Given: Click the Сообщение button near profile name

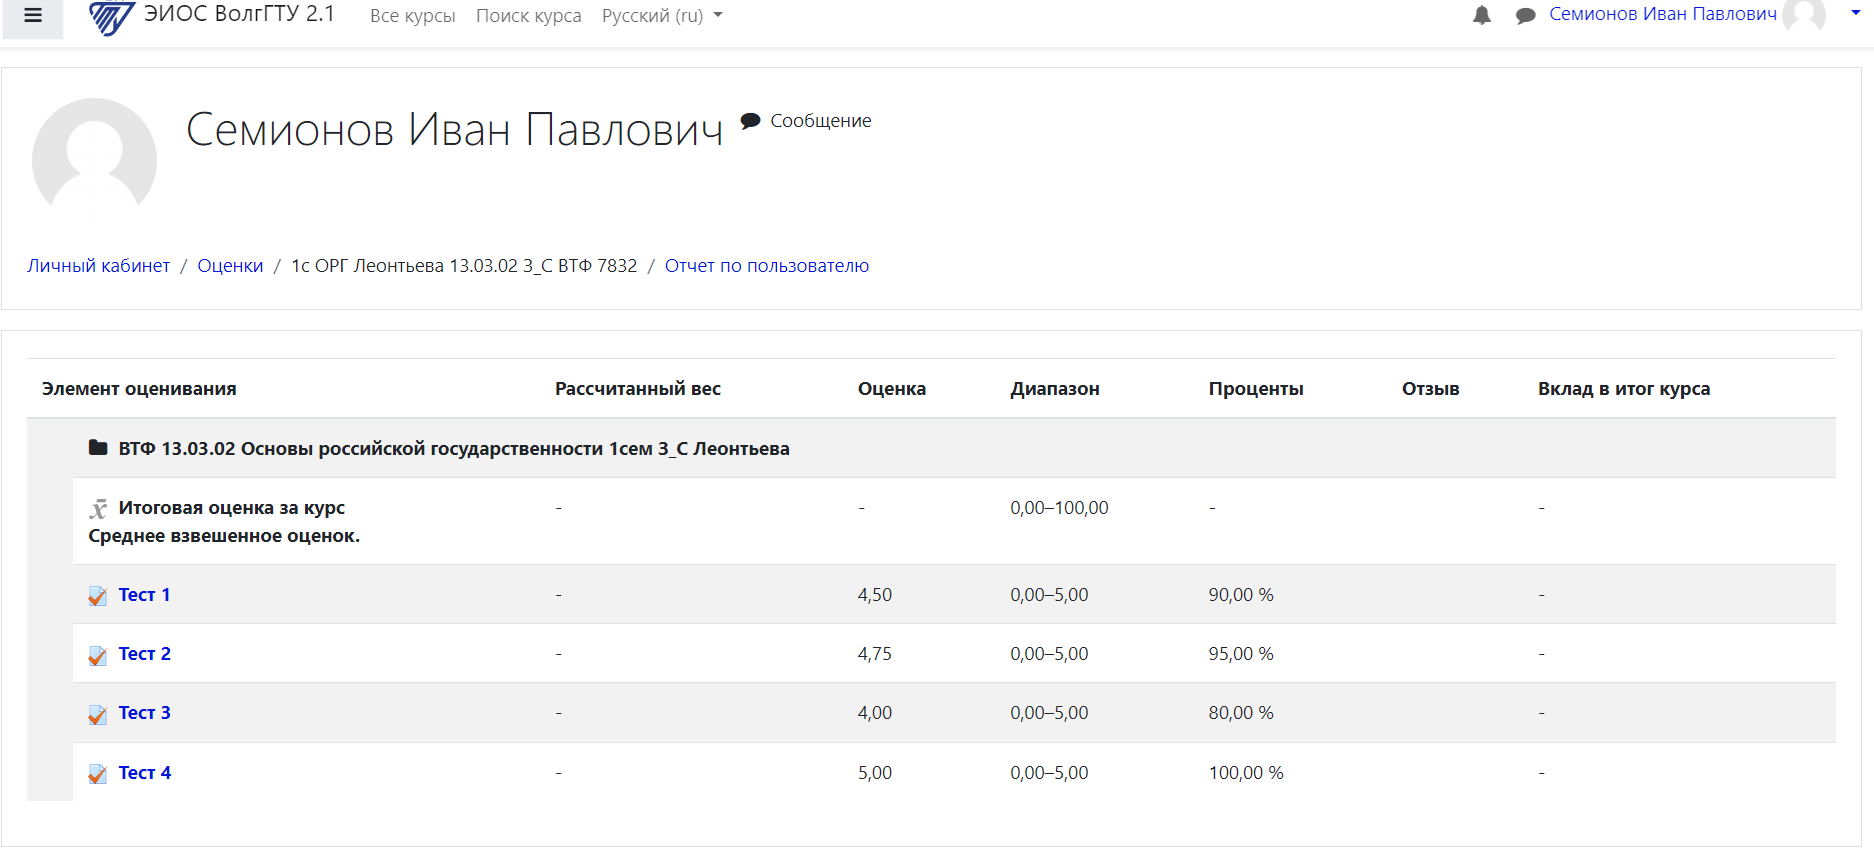Looking at the screenshot, I should (x=807, y=121).
